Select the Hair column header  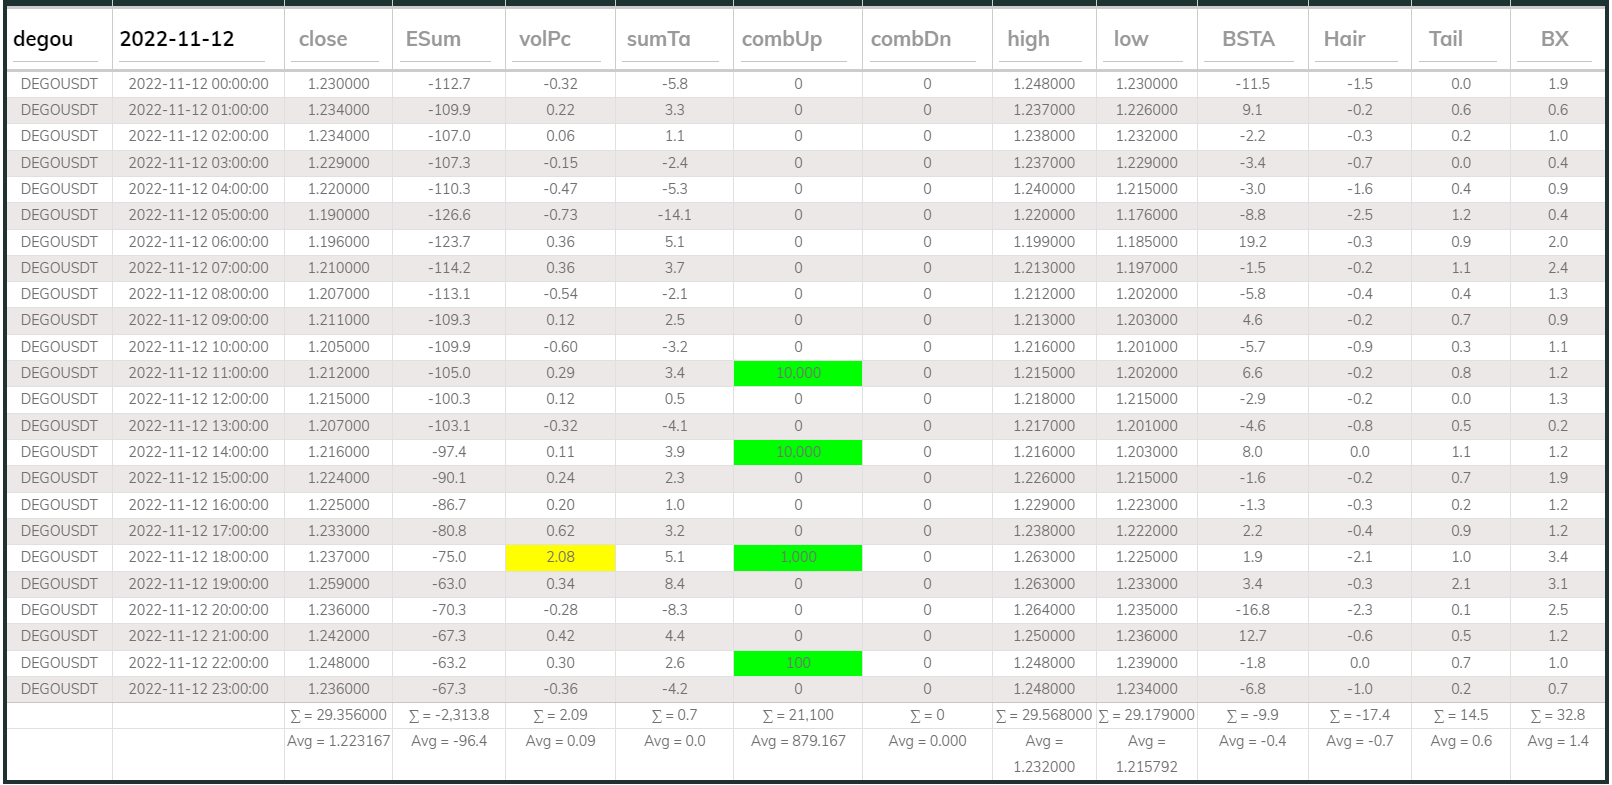tap(1359, 40)
